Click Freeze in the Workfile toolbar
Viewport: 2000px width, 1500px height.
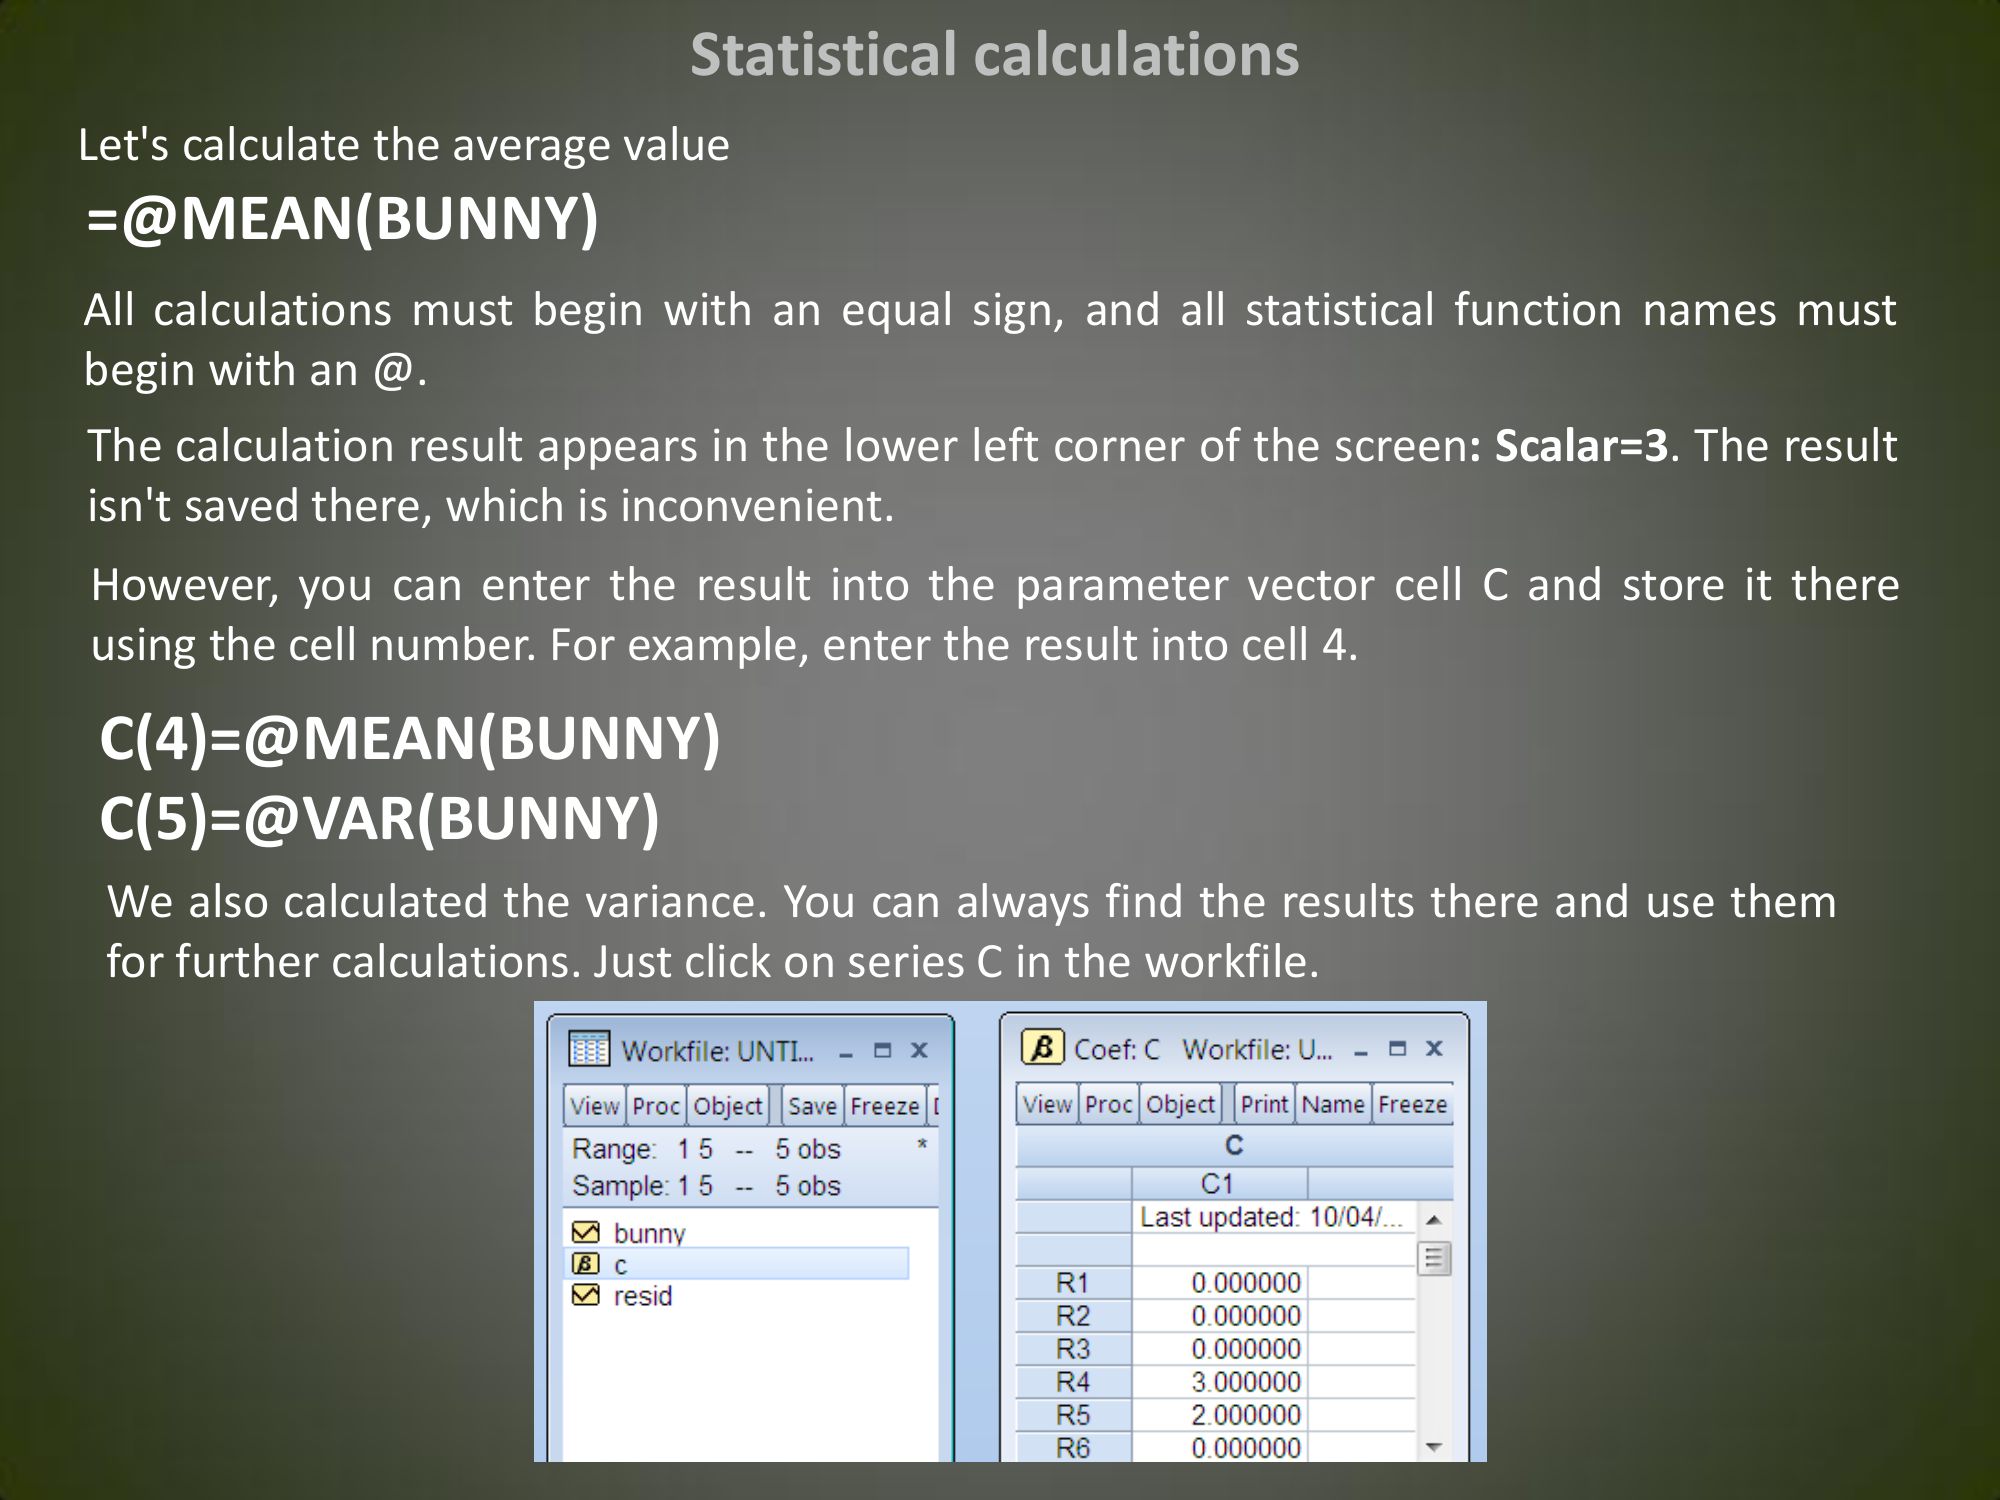884,1106
